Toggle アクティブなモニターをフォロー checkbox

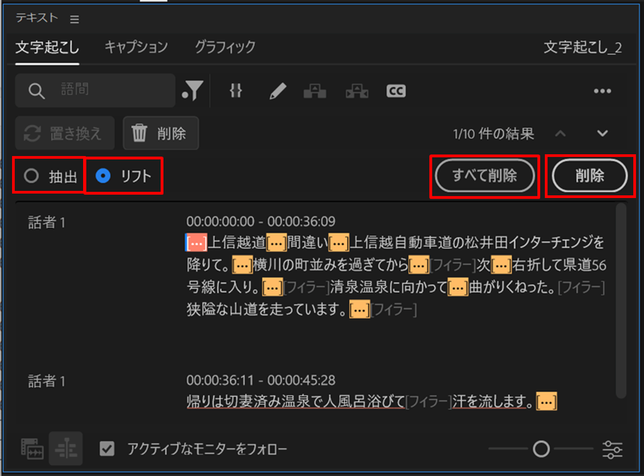[x=107, y=449]
